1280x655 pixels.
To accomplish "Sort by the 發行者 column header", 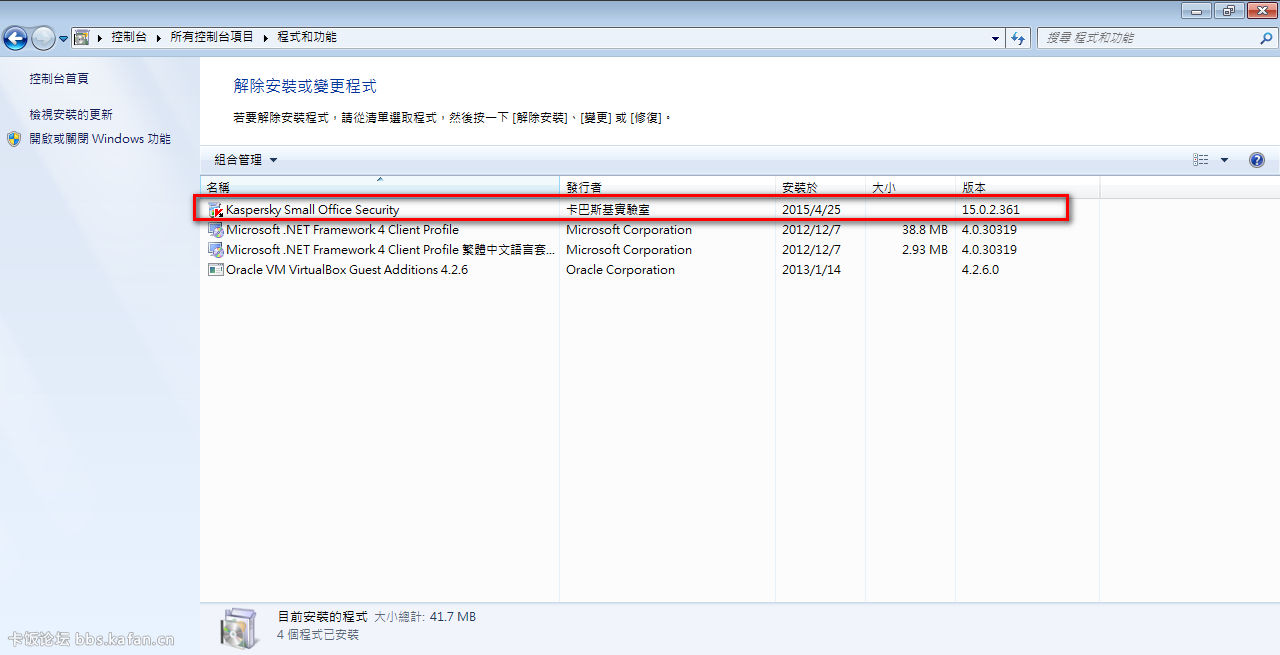I will click(x=668, y=187).
